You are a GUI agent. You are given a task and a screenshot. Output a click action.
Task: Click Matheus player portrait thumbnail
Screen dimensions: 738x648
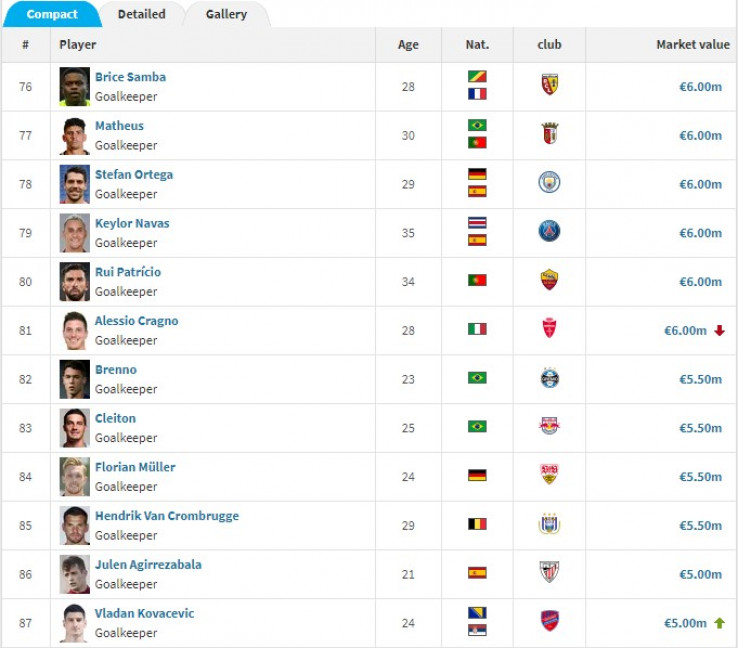(74, 135)
